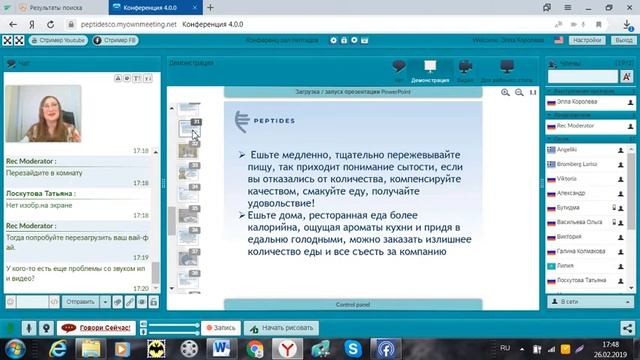This screenshot has width=640, height=360.
Task: Open the Настройки settings button
Action: point(587,40)
